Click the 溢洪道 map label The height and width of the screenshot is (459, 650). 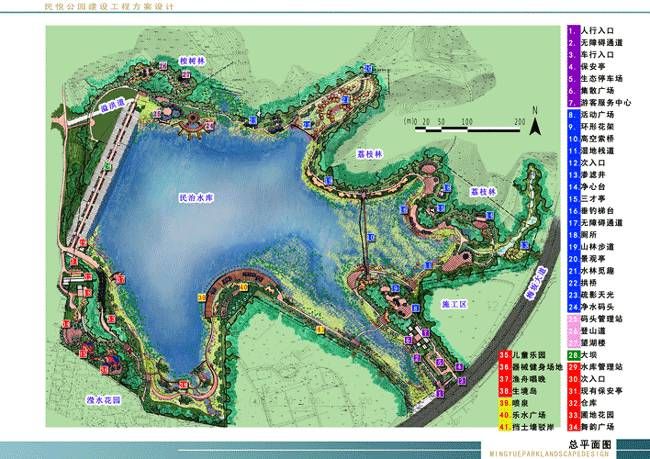tap(112, 106)
